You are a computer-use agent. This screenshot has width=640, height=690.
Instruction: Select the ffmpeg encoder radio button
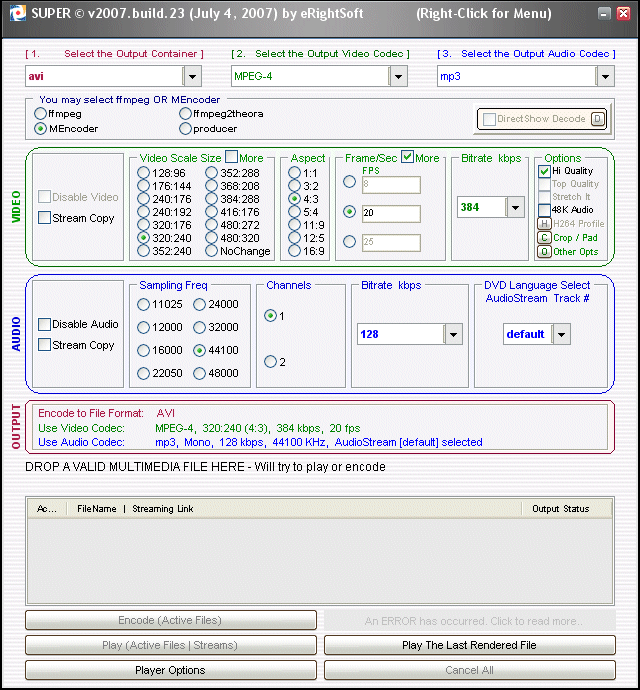click(40, 114)
